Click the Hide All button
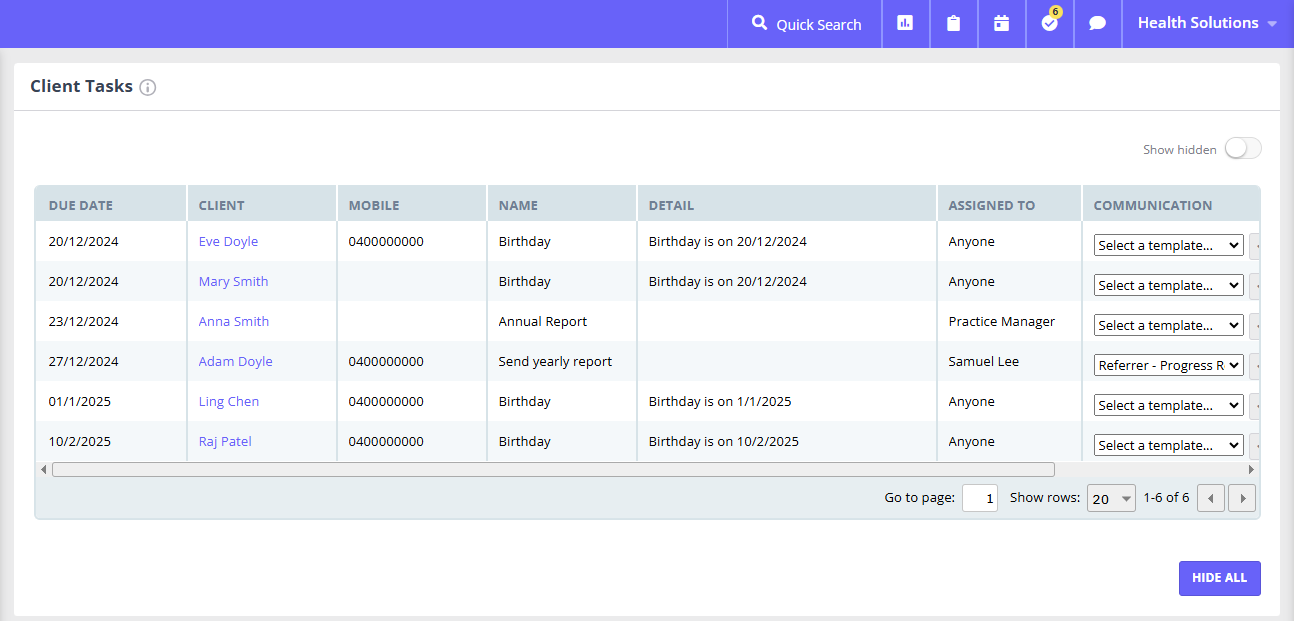The image size is (1294, 621). 1219,578
